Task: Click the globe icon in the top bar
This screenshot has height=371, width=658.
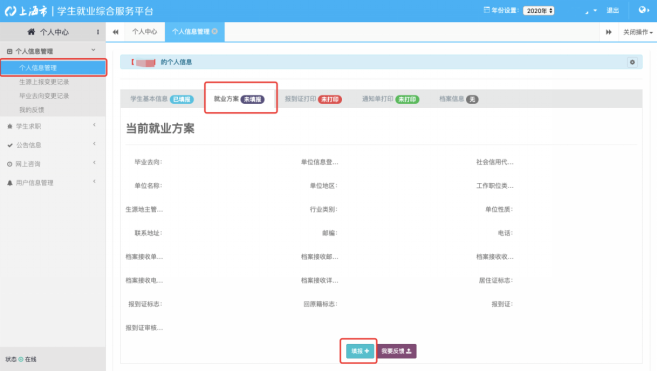Action: (x=642, y=10)
